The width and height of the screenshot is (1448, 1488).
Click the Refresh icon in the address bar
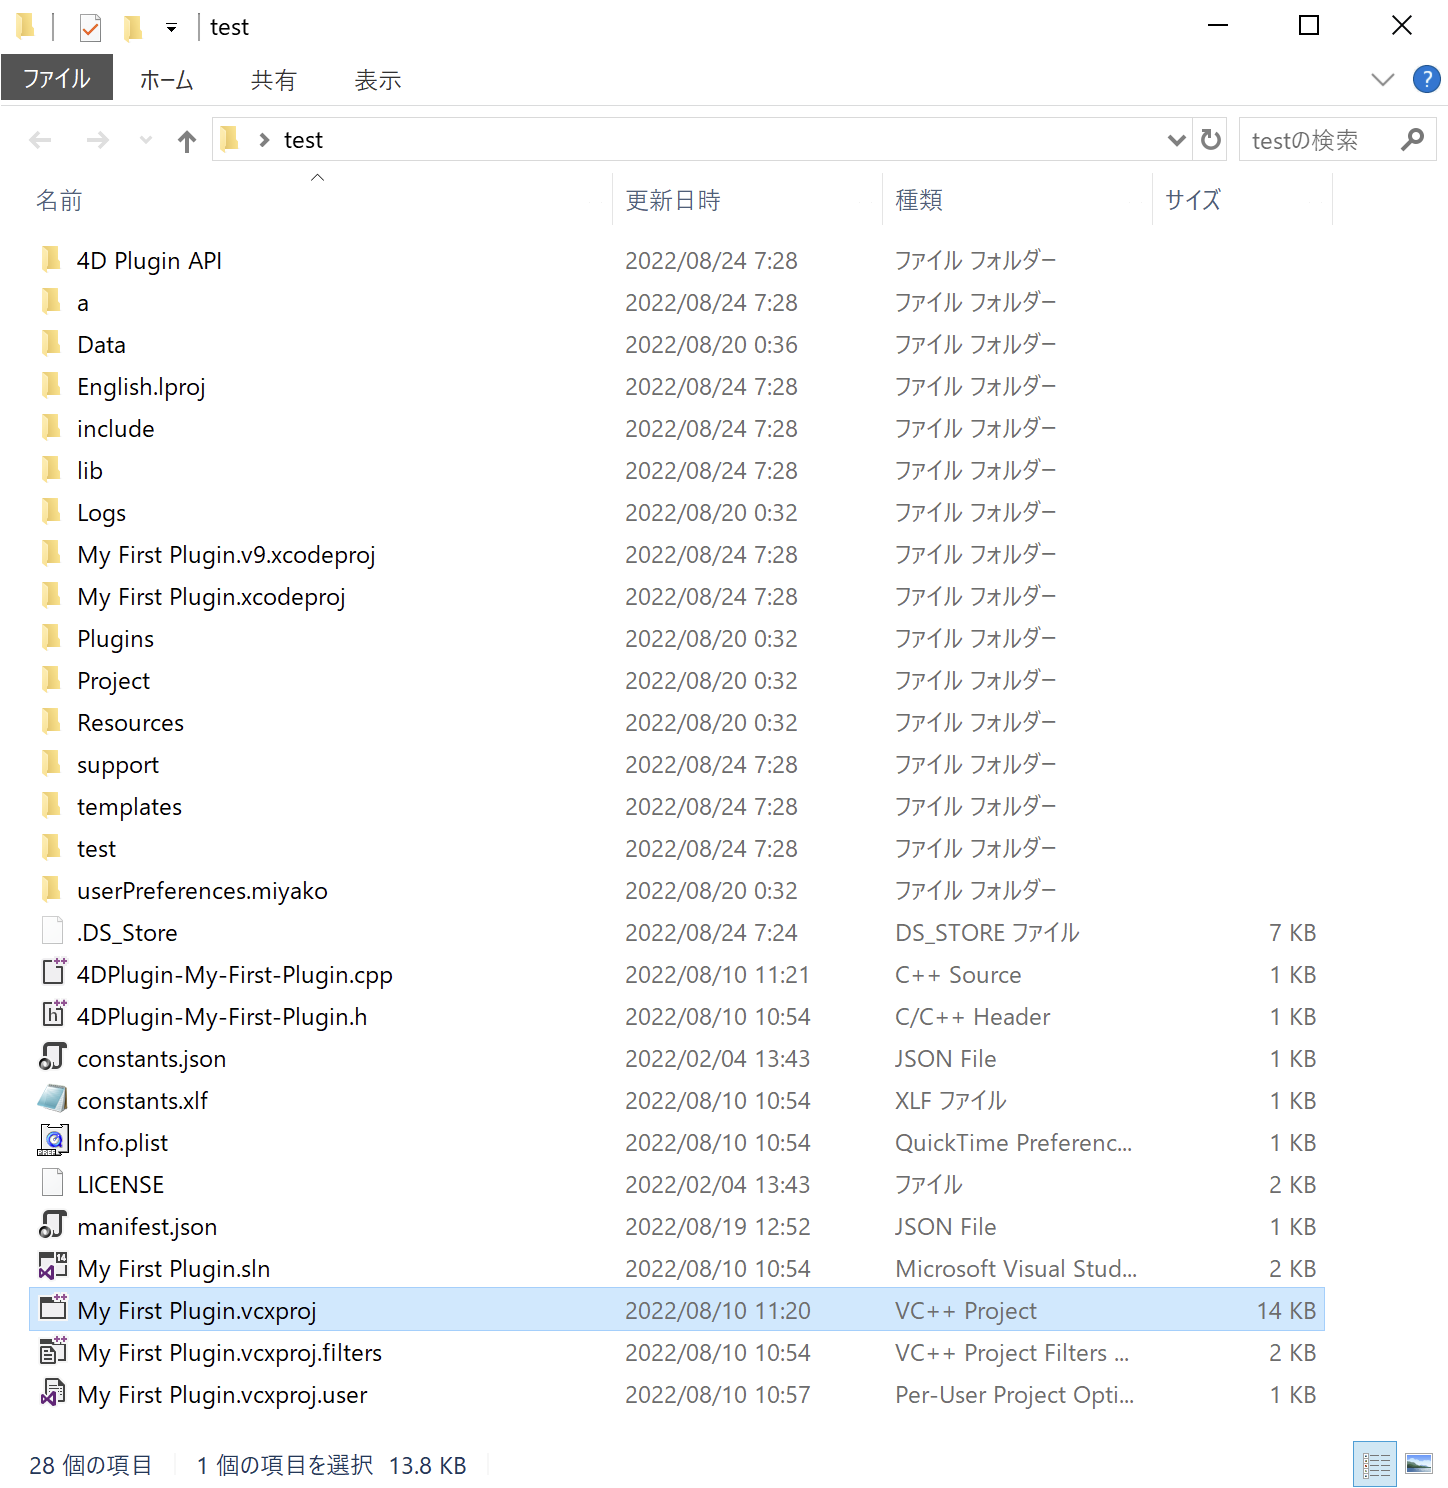click(x=1209, y=139)
